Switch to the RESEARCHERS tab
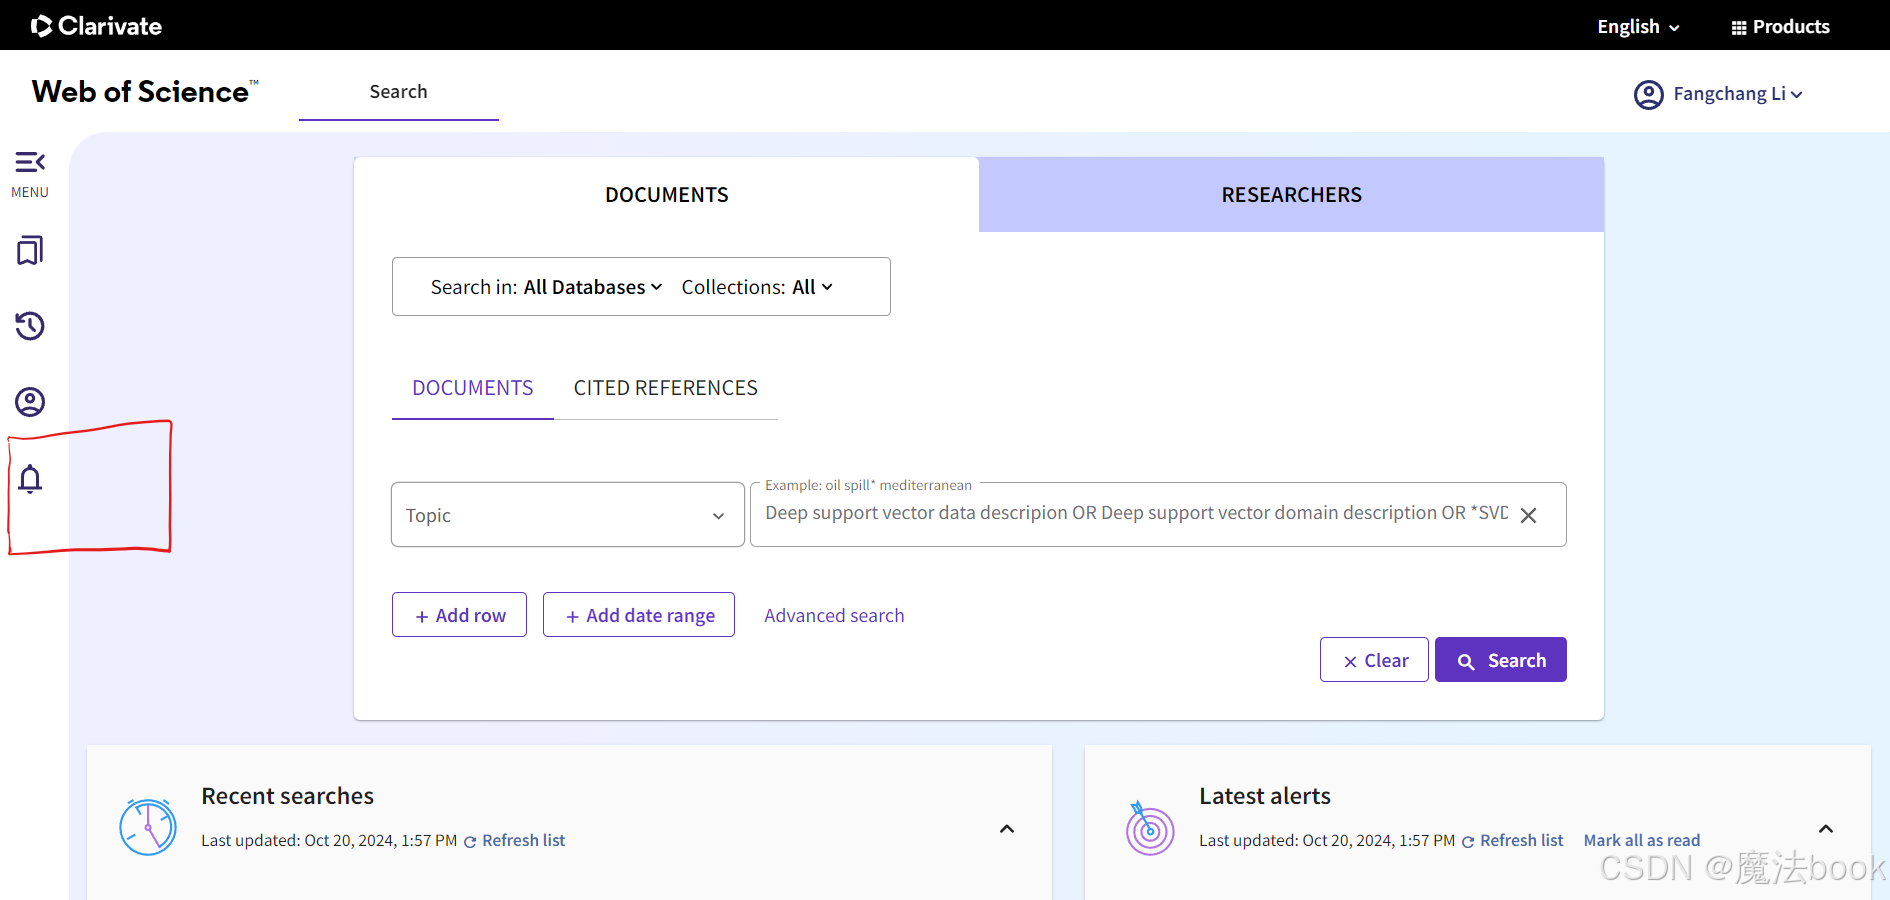Screen dimensions: 1890x900 pos(1291,195)
